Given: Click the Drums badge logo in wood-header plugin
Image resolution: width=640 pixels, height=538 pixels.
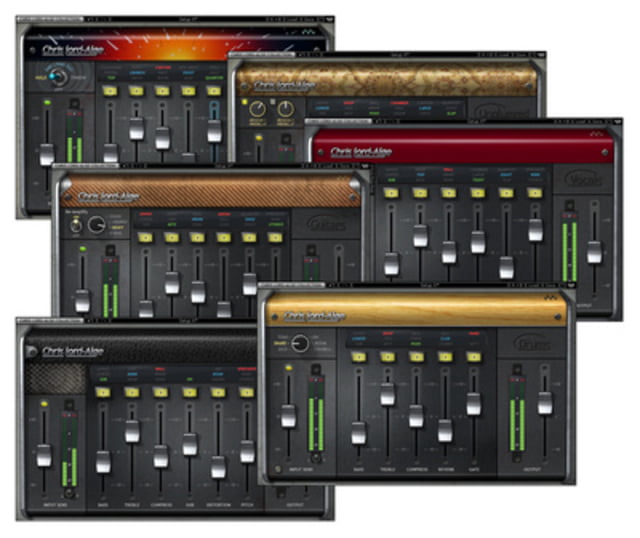Looking at the screenshot, I should (x=533, y=343).
